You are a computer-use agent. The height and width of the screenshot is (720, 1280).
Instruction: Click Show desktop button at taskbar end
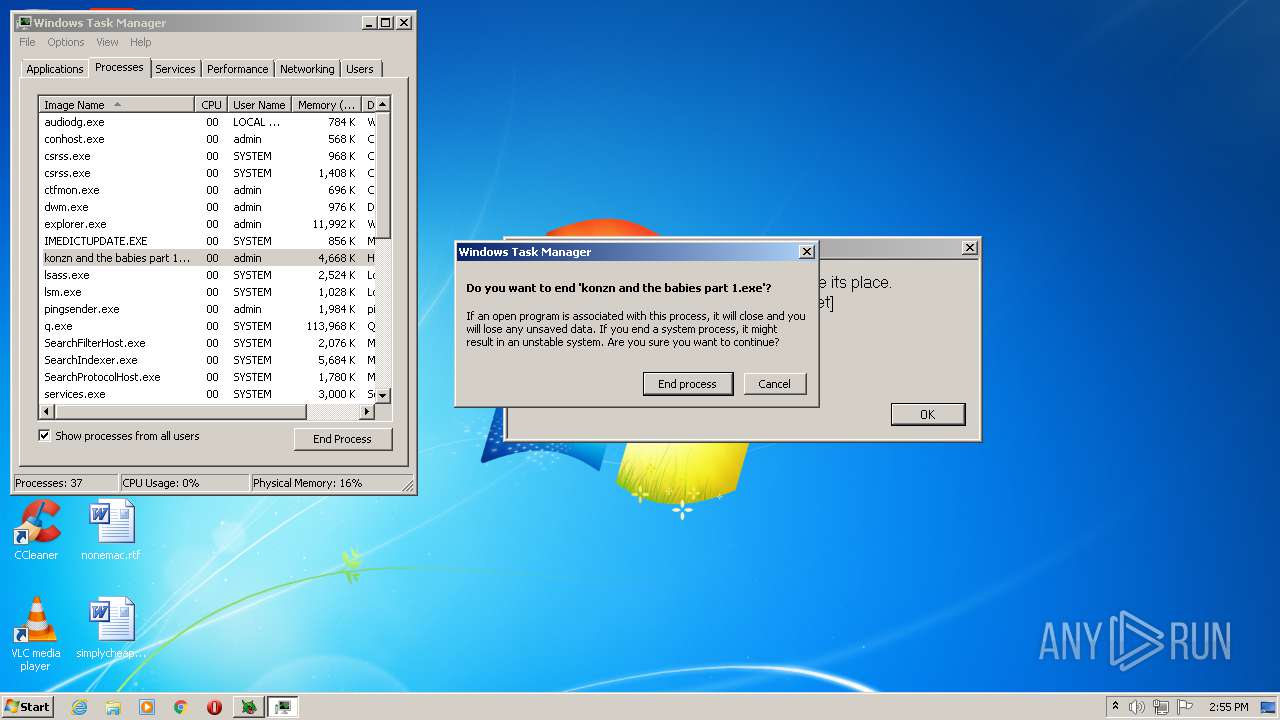point(1268,707)
